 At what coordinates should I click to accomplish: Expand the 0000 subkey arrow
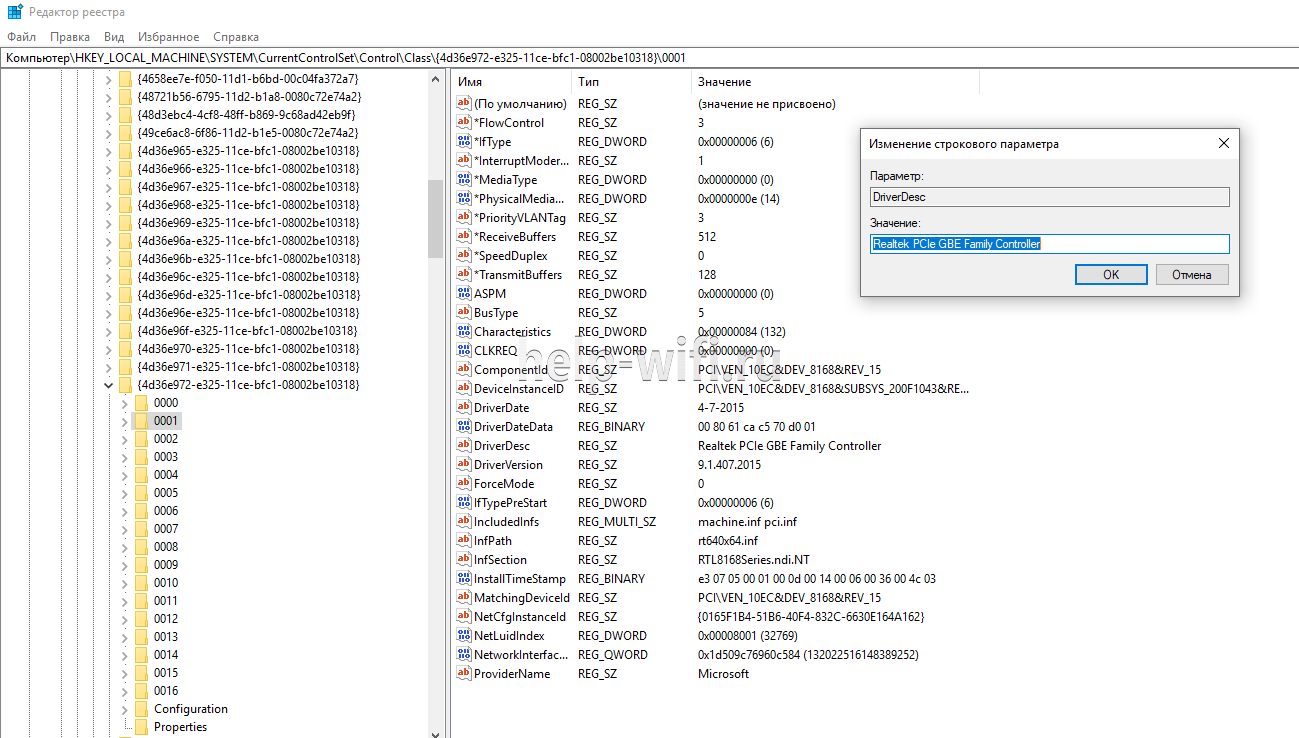[x=125, y=403]
